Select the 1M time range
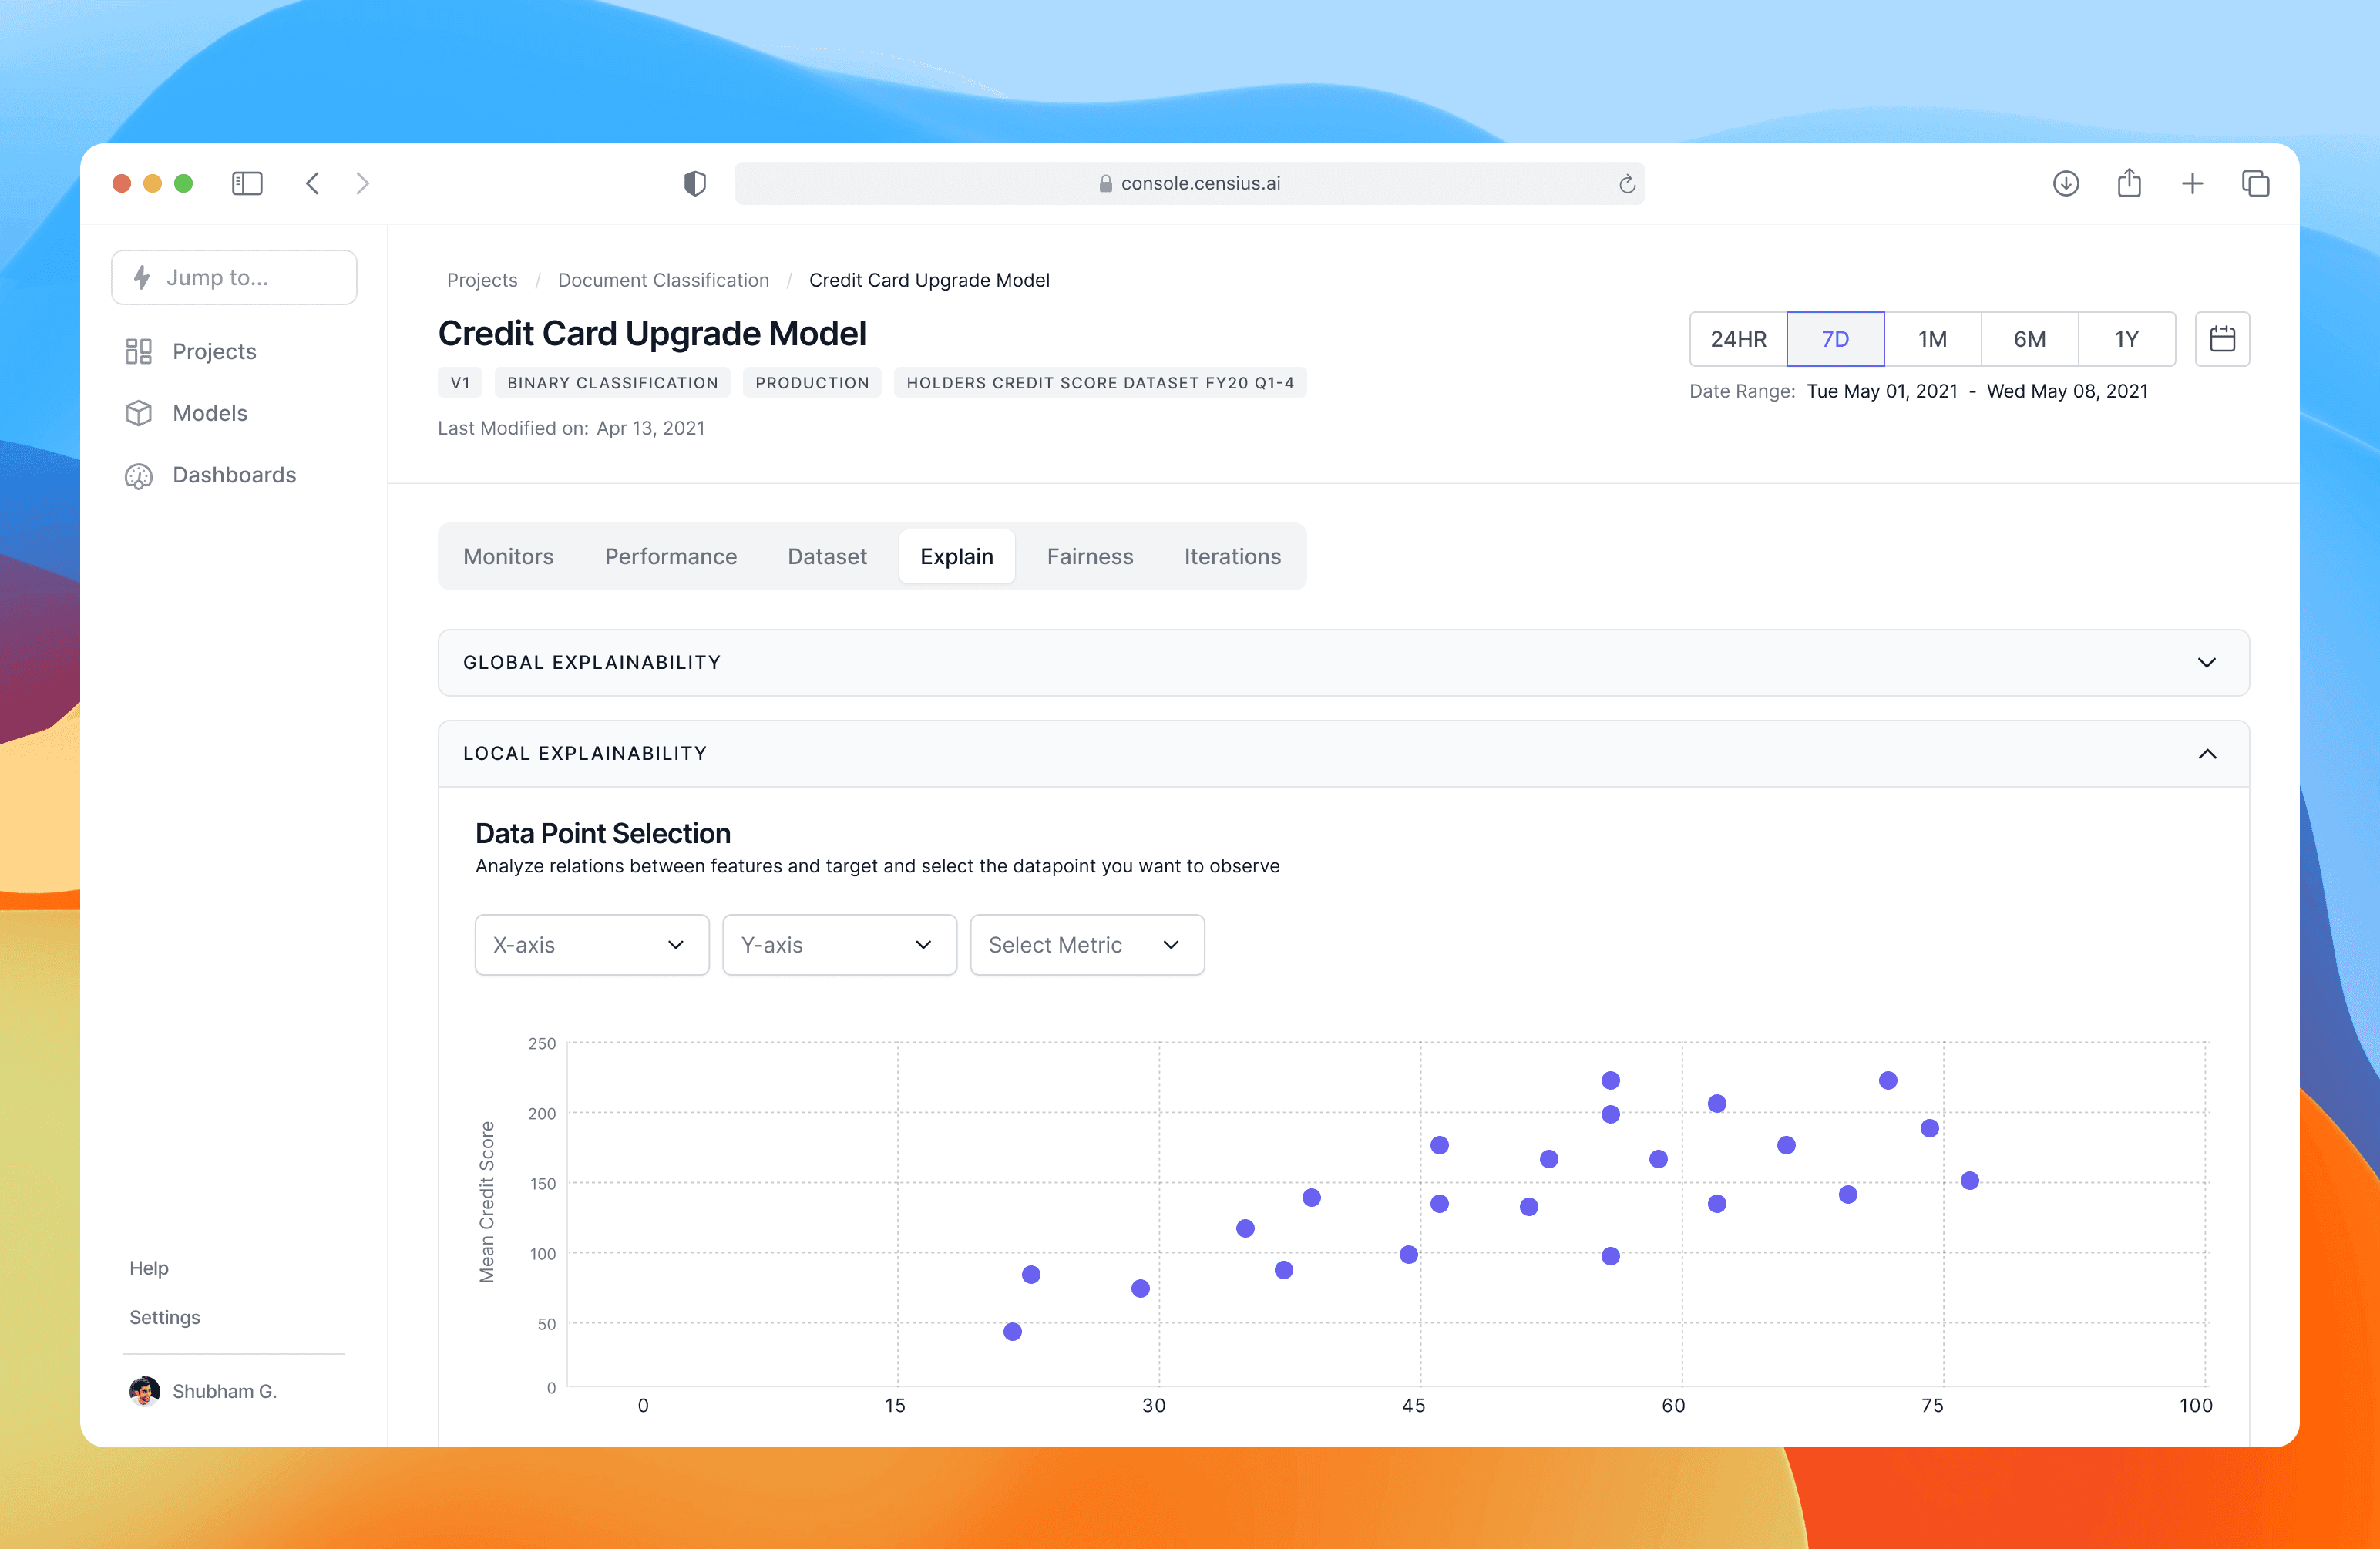2380x1549 pixels. pyautogui.click(x=1932, y=339)
